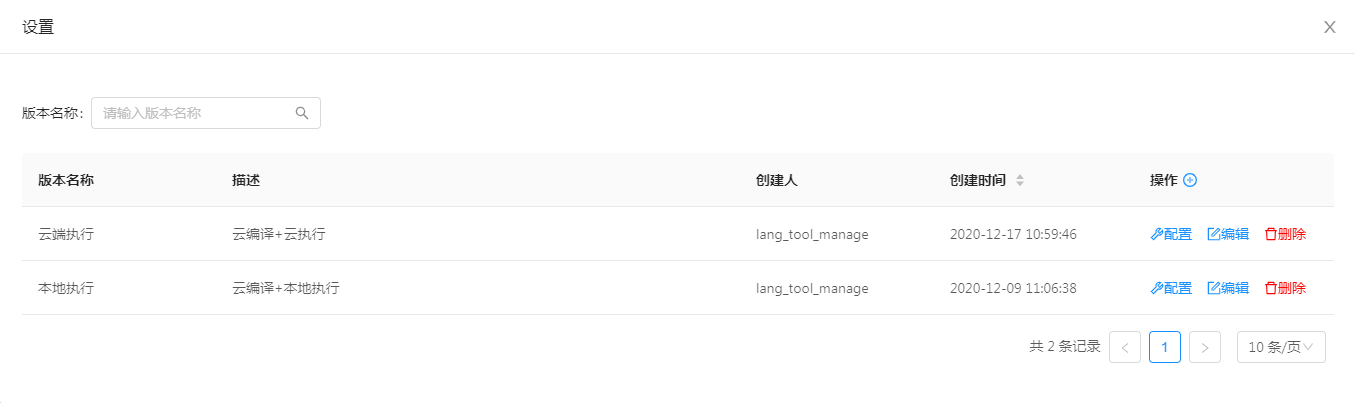Screen dimensions: 1355x403
Task: Click the wrench 配置 icon for 云端执行 row
Action: pos(1157,234)
